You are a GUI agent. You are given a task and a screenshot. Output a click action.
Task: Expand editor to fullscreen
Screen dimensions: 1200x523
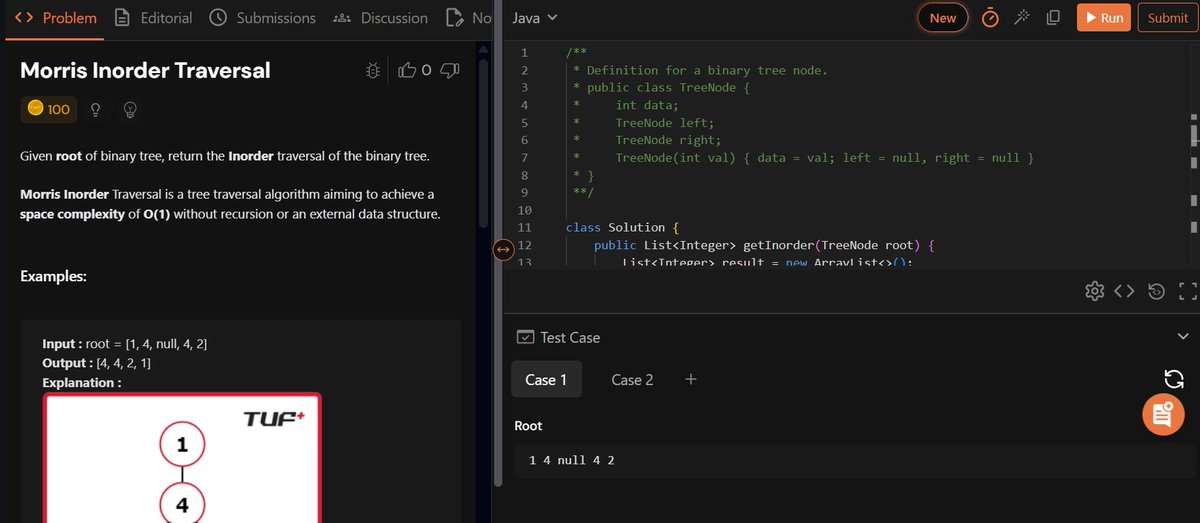point(1187,291)
